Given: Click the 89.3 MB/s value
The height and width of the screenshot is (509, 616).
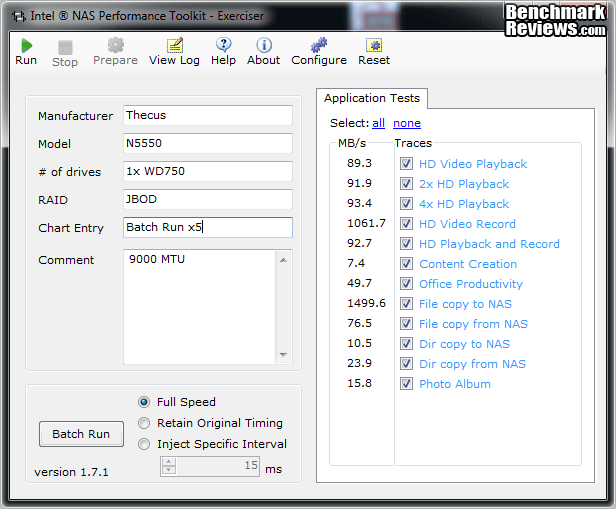Looking at the screenshot, I should click(359, 163).
